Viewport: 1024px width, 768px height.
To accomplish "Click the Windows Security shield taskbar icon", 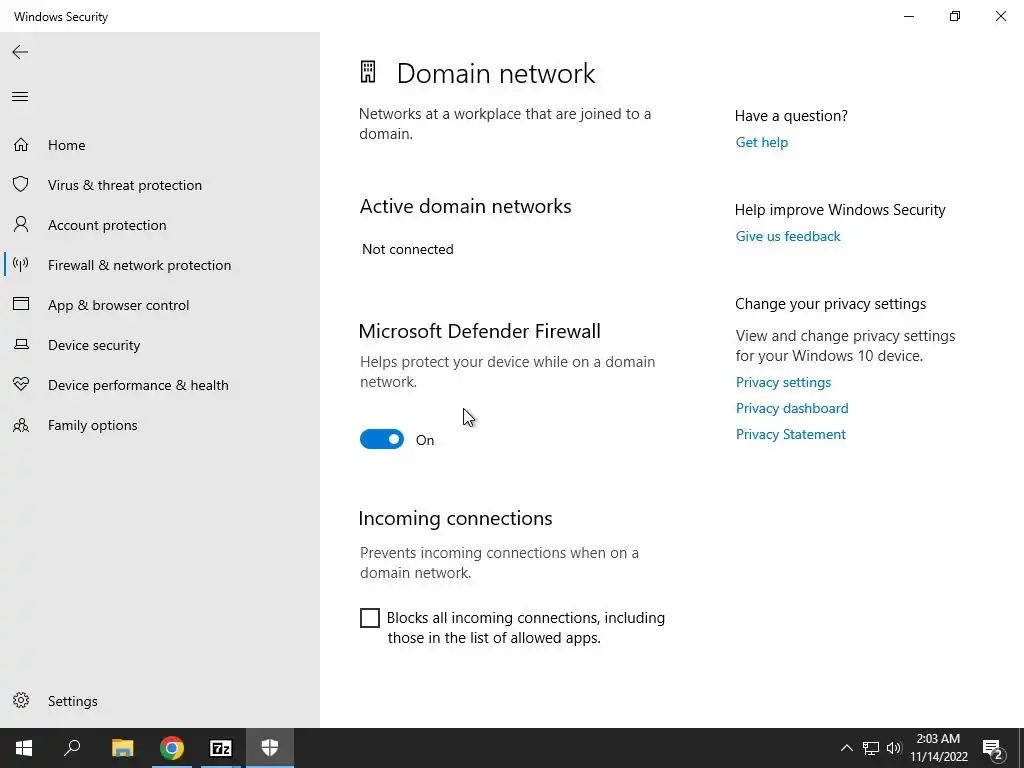I will coord(270,748).
